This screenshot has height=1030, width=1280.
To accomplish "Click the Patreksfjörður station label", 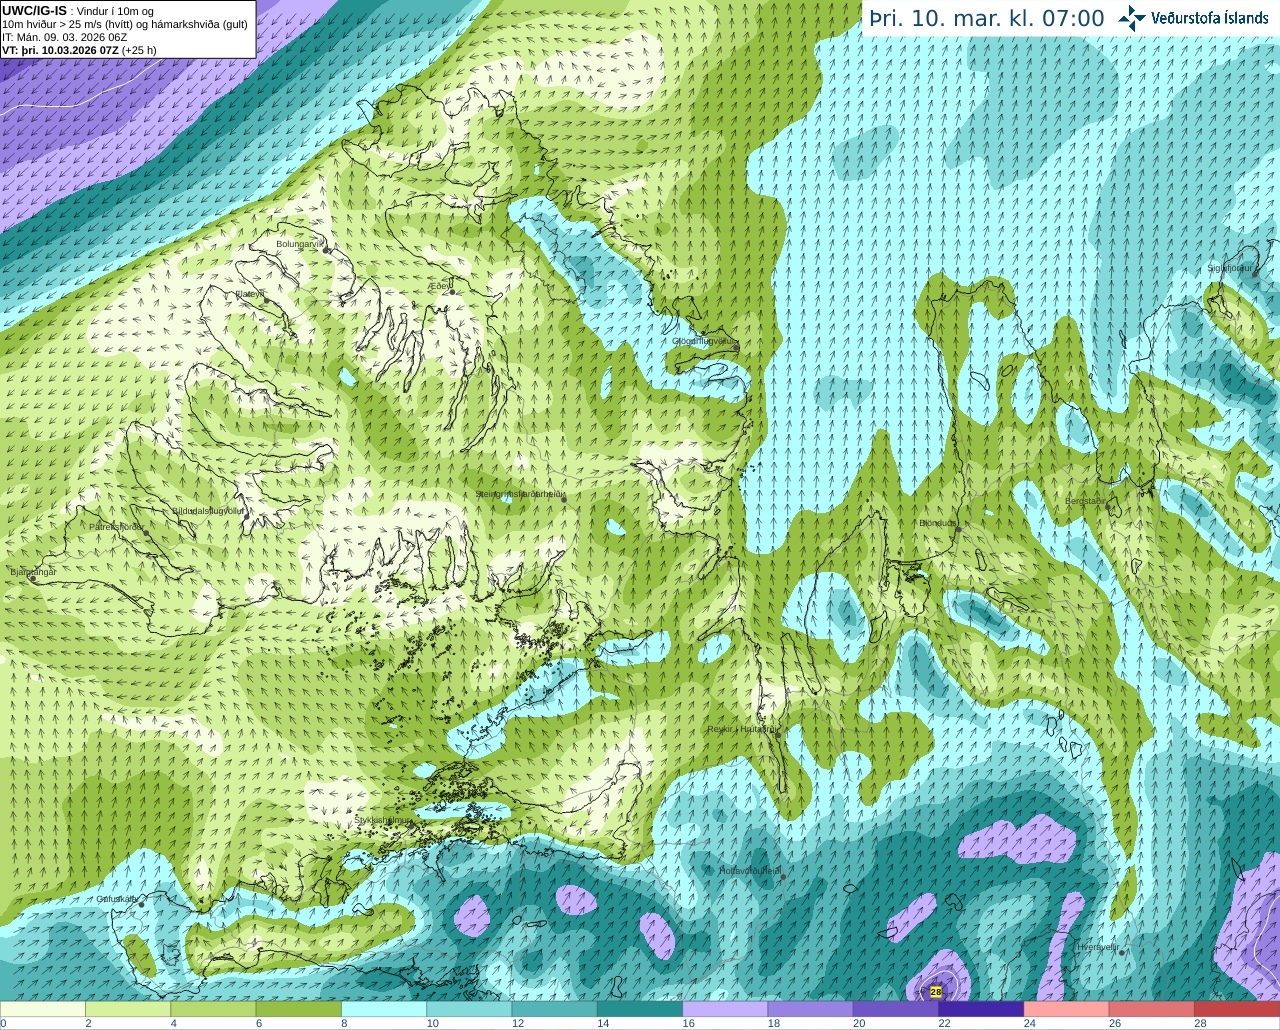I will [x=117, y=526].
